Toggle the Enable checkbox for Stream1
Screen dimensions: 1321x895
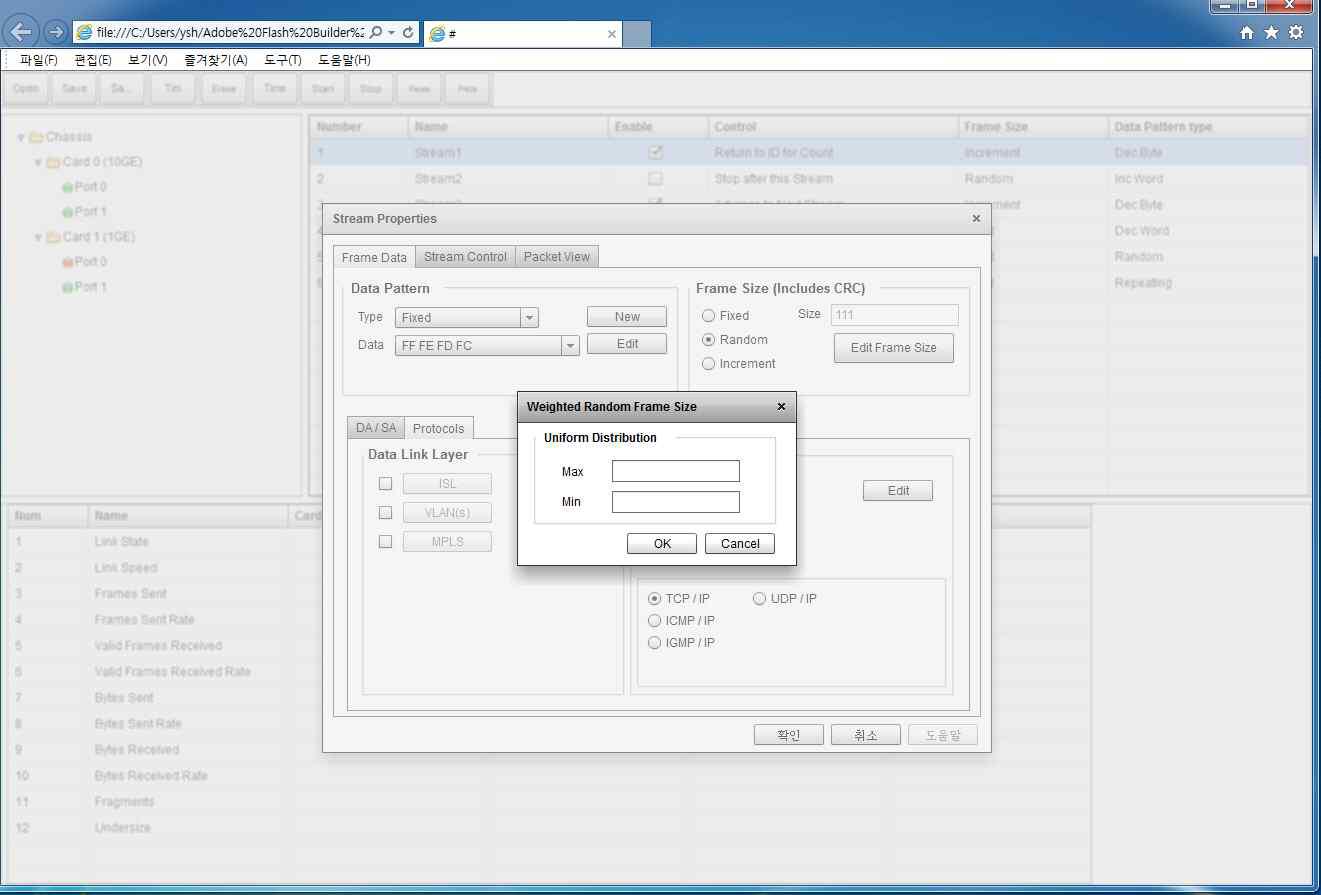click(x=656, y=153)
